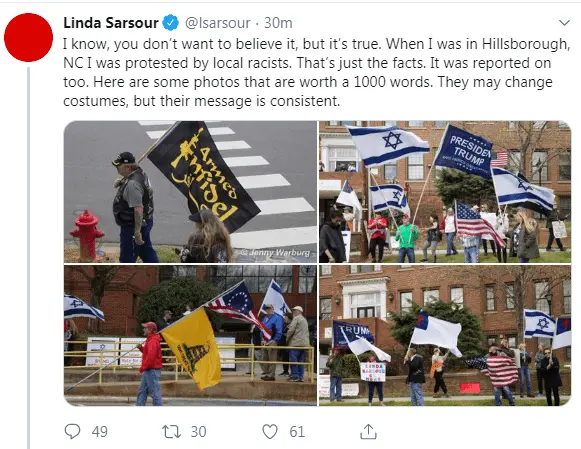The height and width of the screenshot is (449, 581).
Task: Open the share upload icon
Action: point(368,432)
